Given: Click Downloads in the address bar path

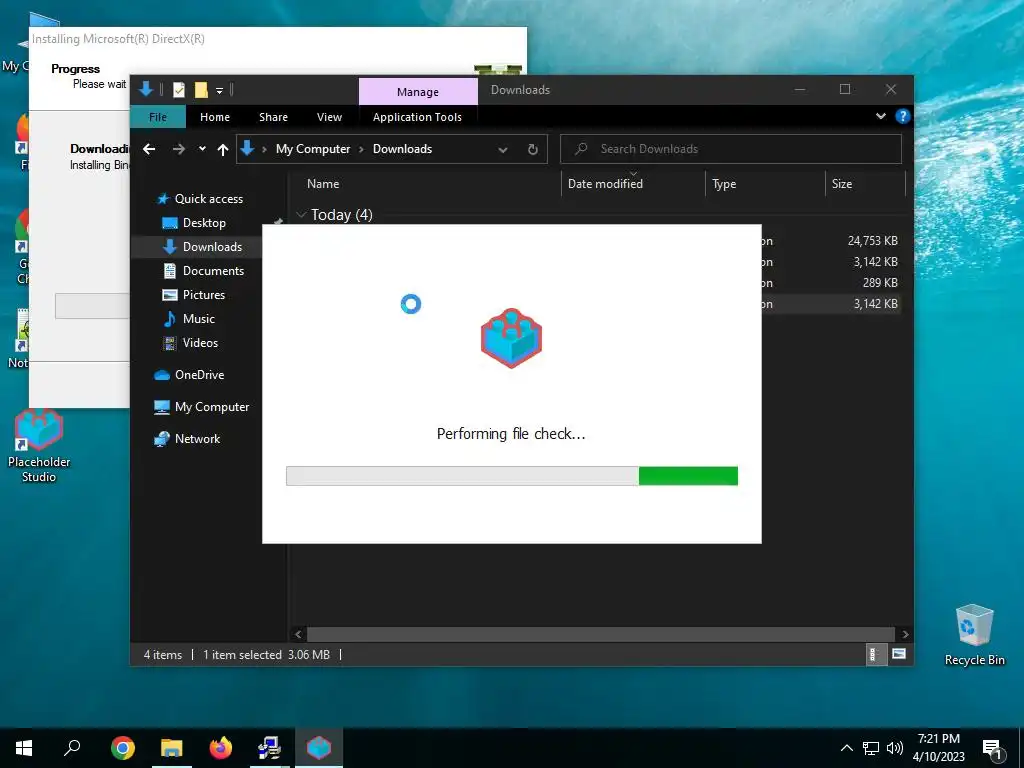Looking at the screenshot, I should coord(402,149).
